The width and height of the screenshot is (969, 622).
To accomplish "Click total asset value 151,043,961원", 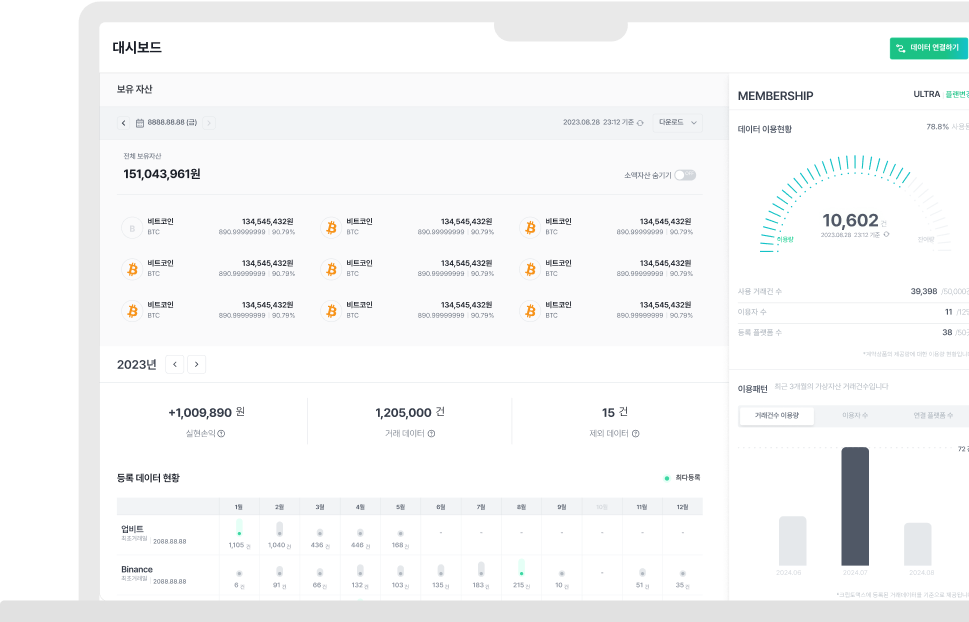I will 162,174.
